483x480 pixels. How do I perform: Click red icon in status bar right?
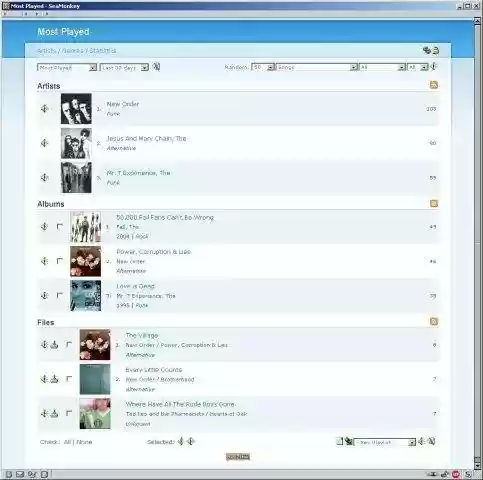(456, 474)
